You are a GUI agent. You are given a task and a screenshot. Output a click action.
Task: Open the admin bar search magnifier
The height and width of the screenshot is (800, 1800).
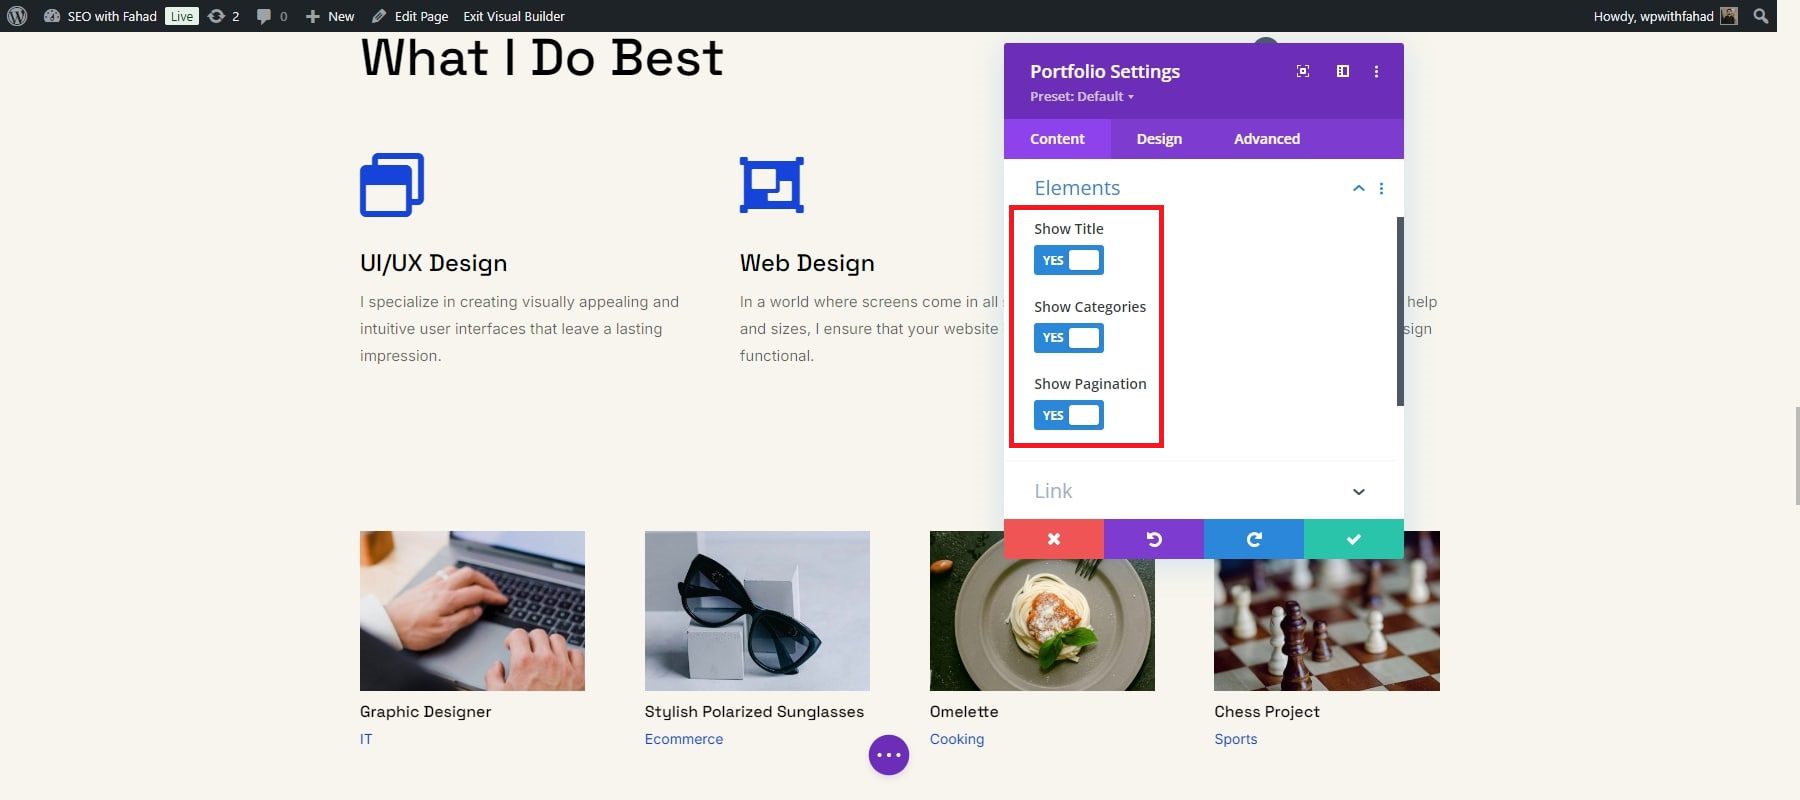(x=1761, y=16)
